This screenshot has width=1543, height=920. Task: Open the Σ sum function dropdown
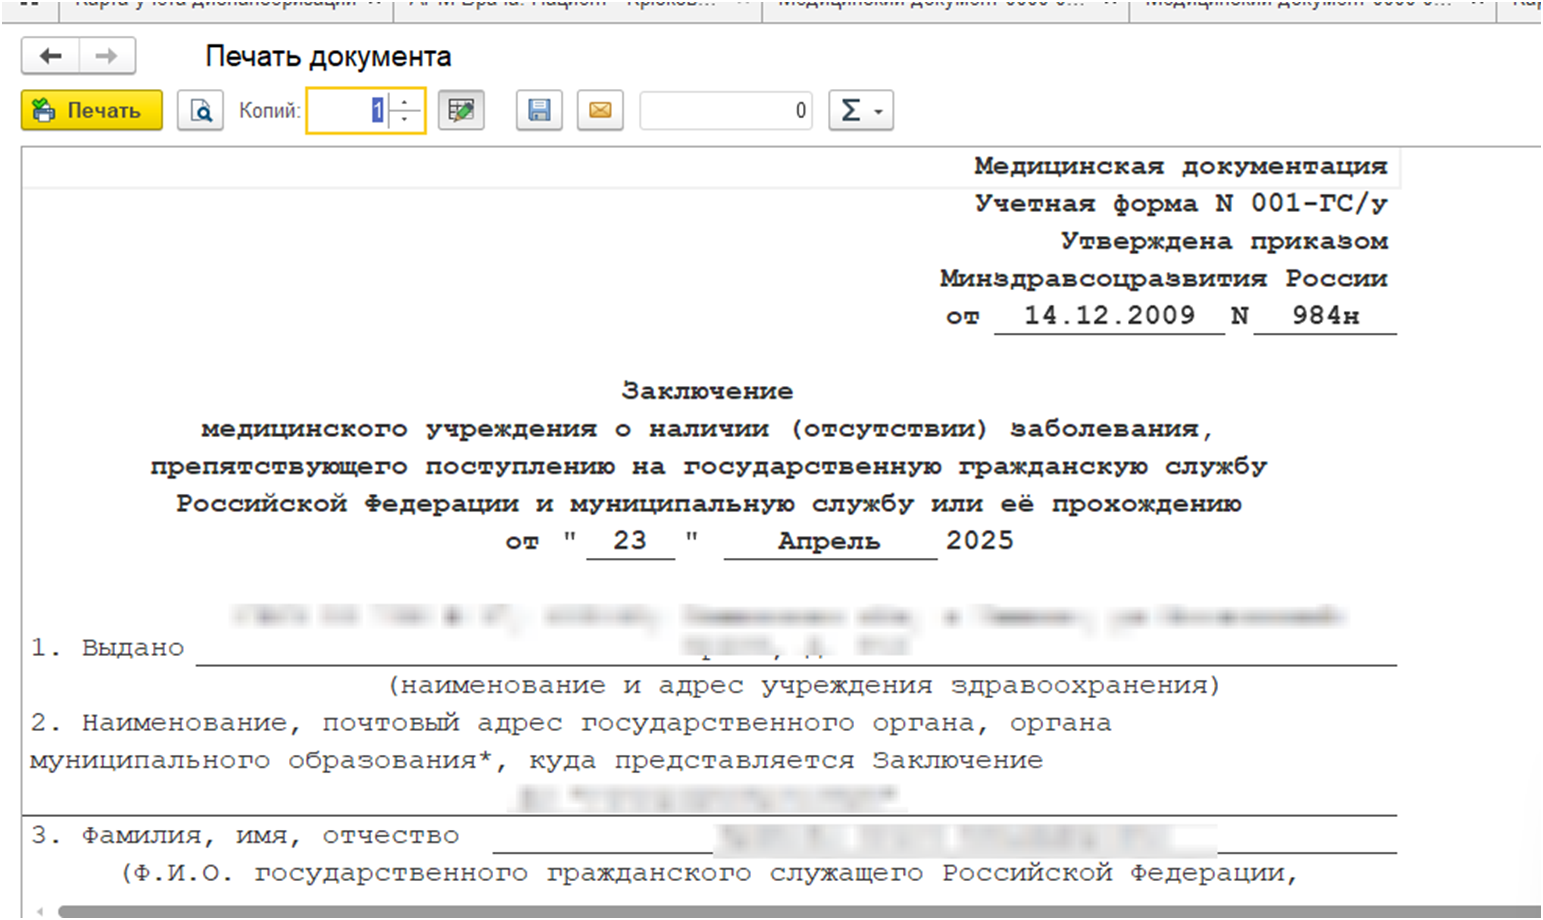coord(860,110)
